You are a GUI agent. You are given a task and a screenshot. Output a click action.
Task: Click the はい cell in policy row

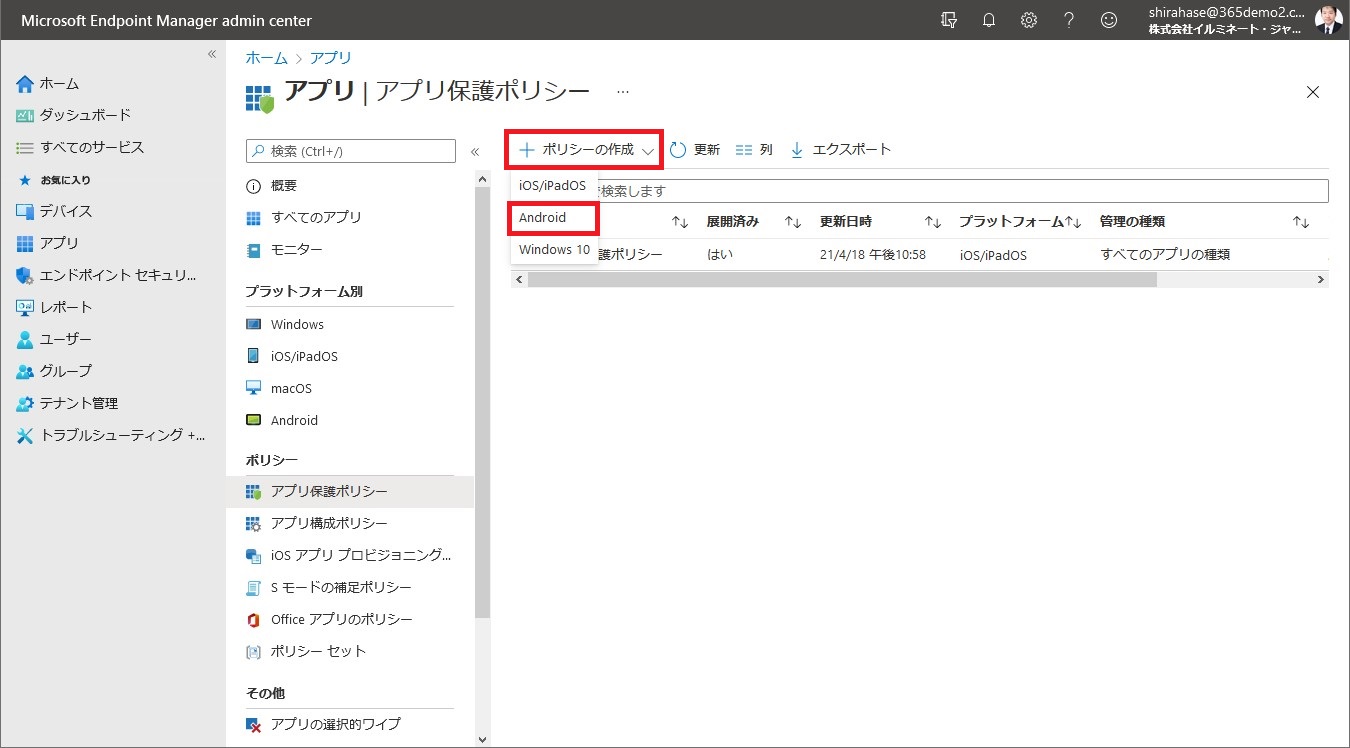pyautogui.click(x=719, y=255)
